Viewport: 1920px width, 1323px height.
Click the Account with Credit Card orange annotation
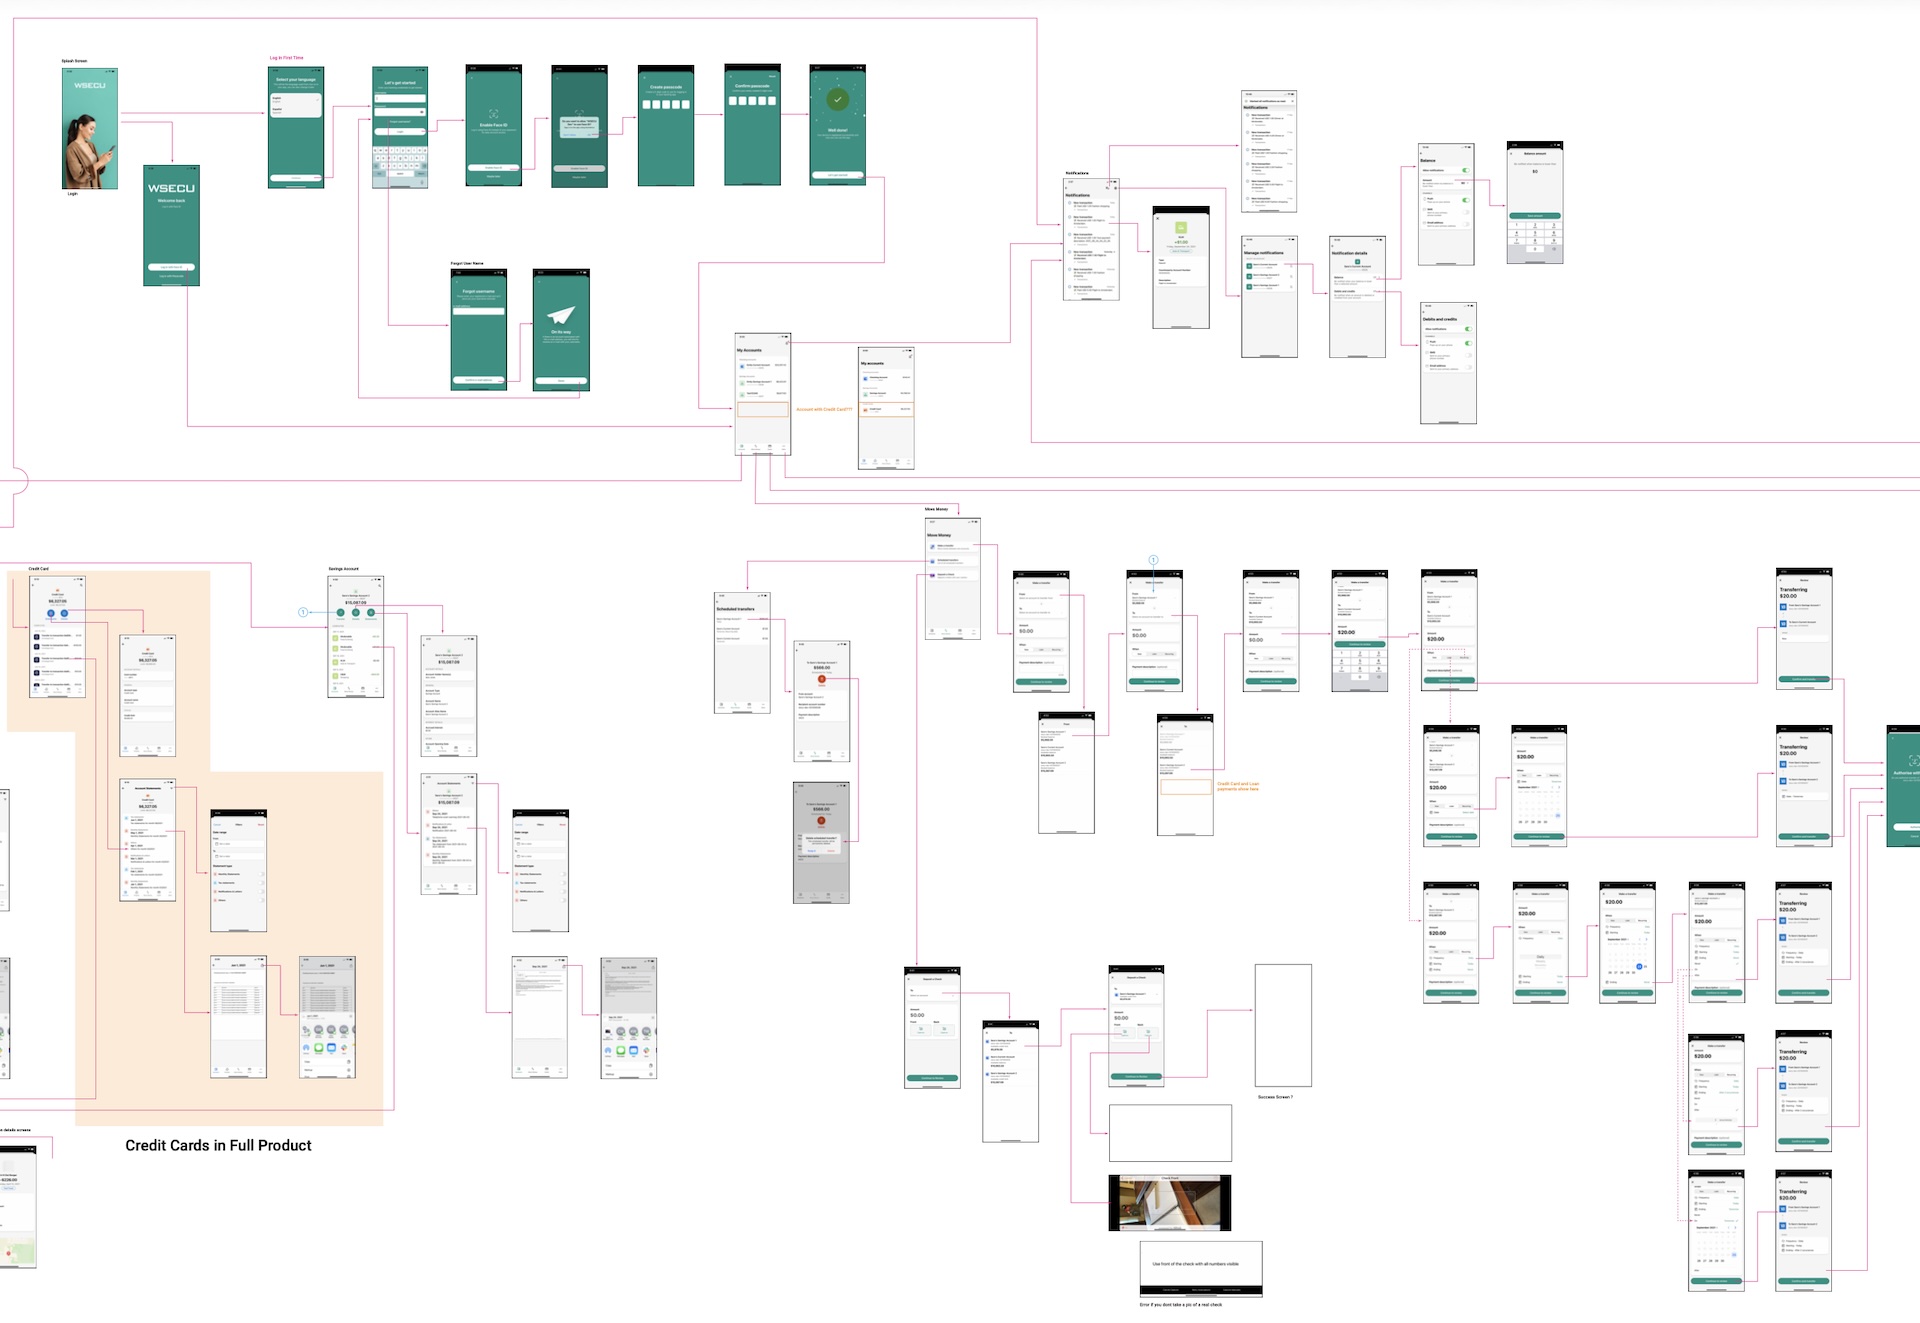click(824, 409)
